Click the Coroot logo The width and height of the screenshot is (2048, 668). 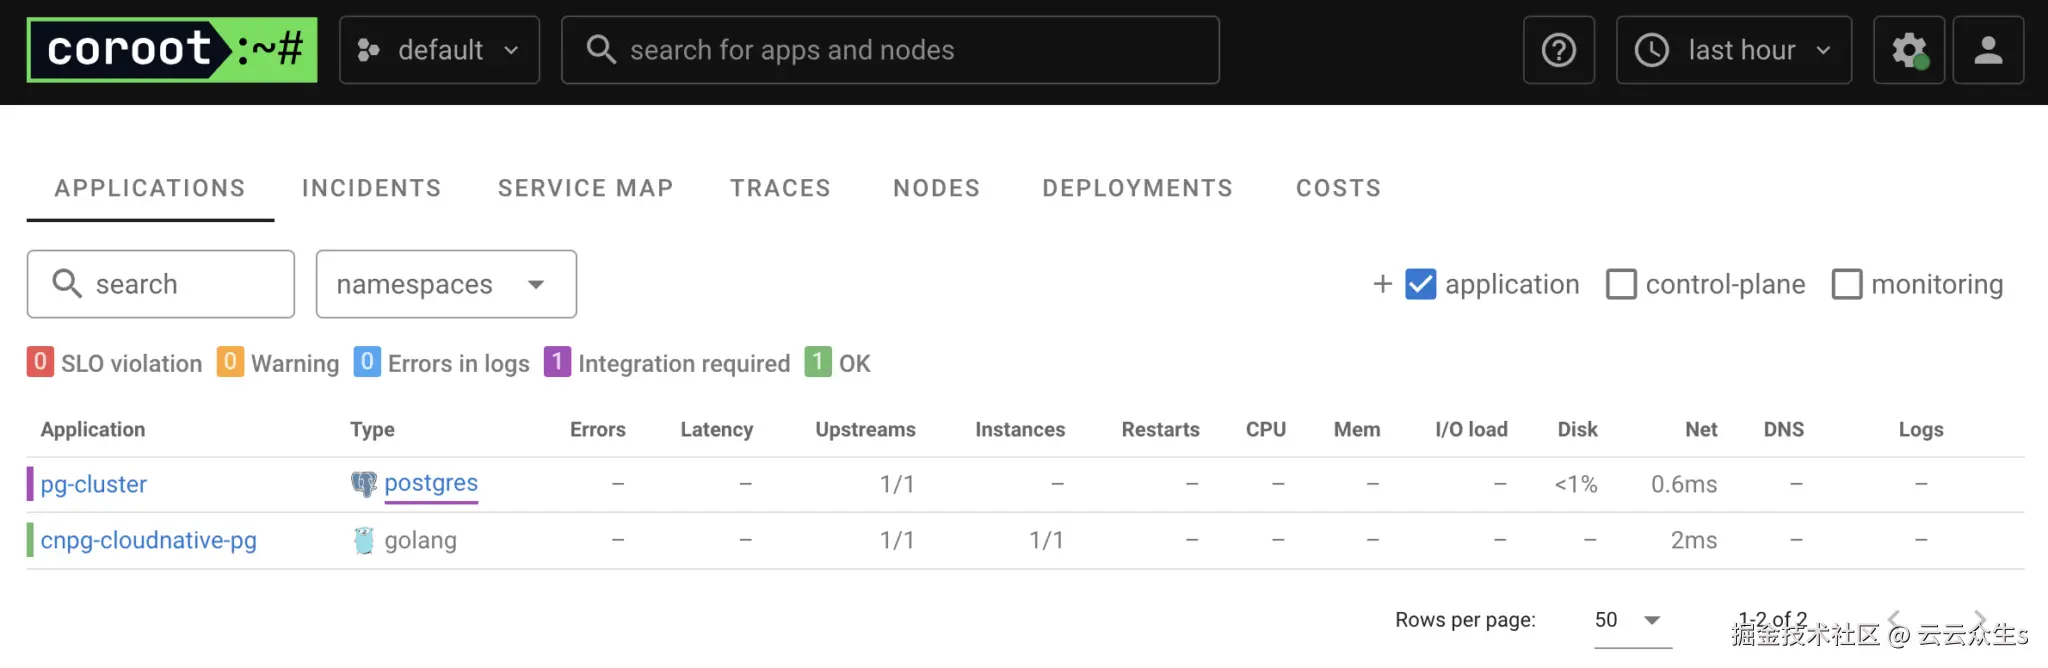point(172,50)
